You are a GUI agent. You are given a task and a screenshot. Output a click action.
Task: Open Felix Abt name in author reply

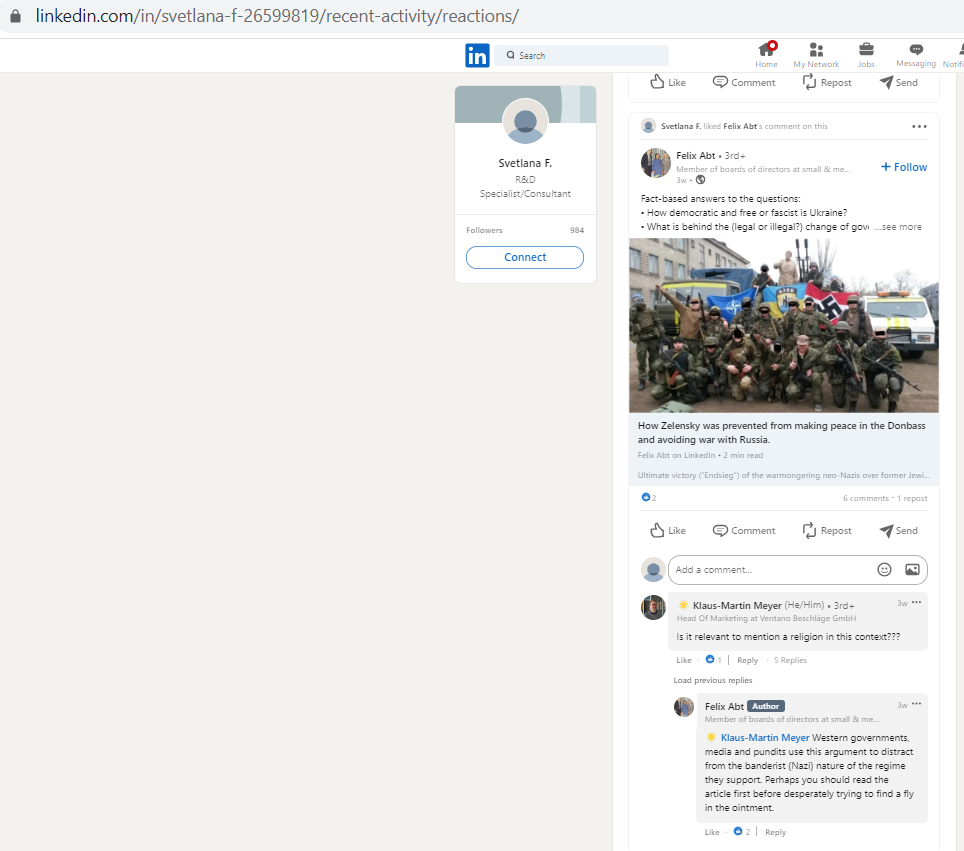724,707
